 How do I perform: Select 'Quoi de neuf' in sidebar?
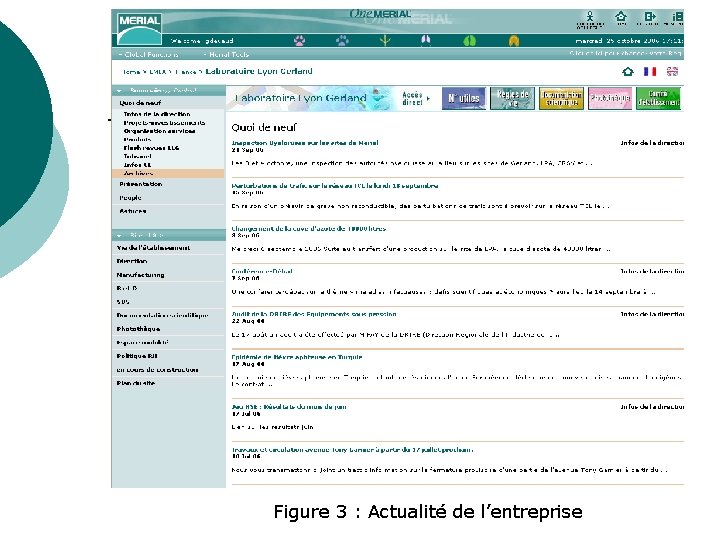(x=140, y=103)
